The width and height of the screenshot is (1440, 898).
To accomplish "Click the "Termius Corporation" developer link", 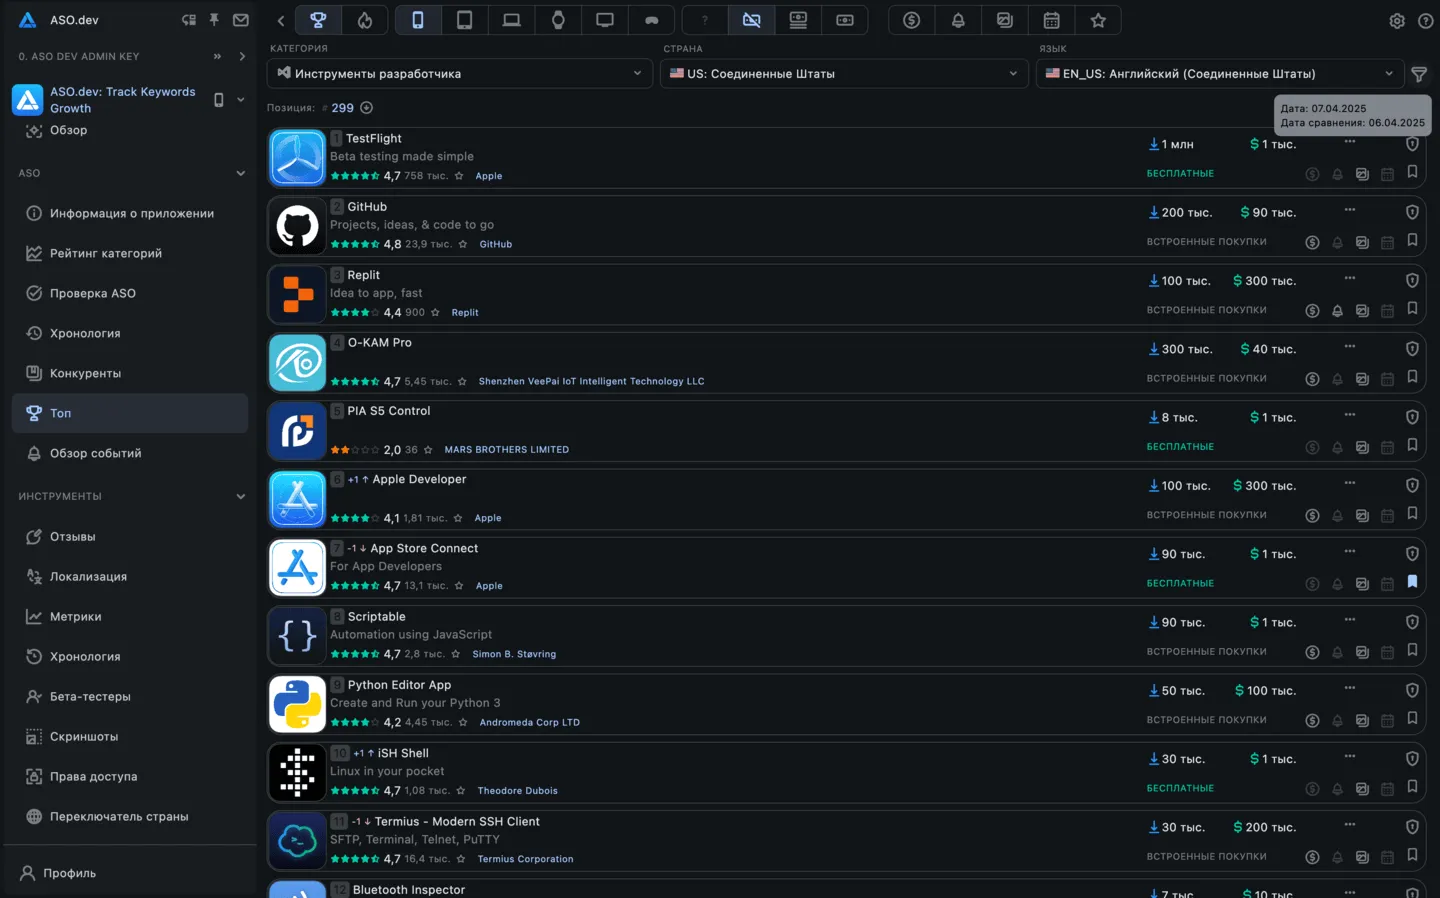I will (525, 859).
